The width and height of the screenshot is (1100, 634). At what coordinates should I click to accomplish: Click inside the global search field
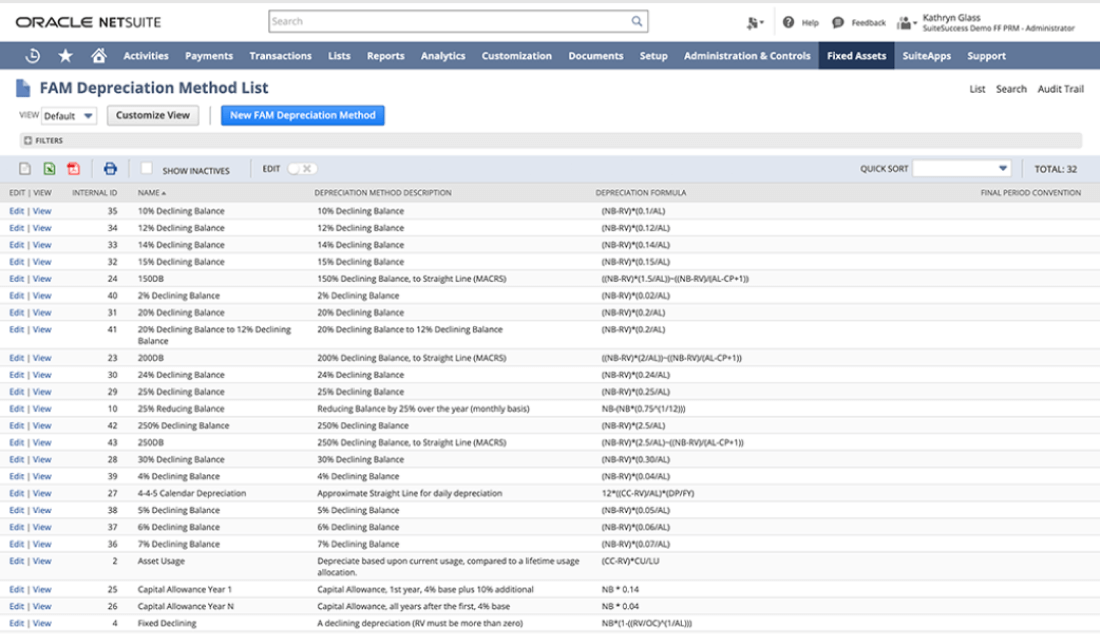[450, 20]
